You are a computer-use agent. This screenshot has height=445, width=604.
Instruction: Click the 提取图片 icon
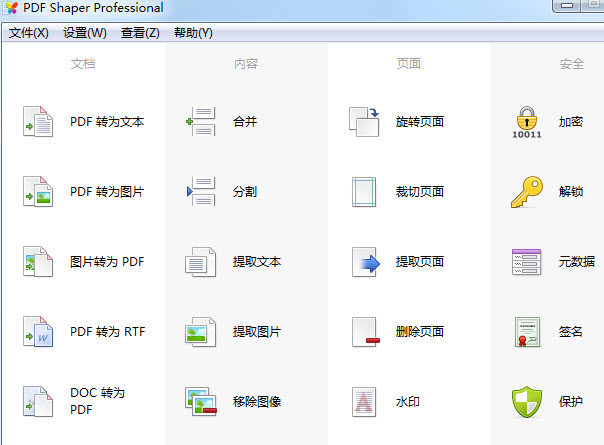point(201,332)
